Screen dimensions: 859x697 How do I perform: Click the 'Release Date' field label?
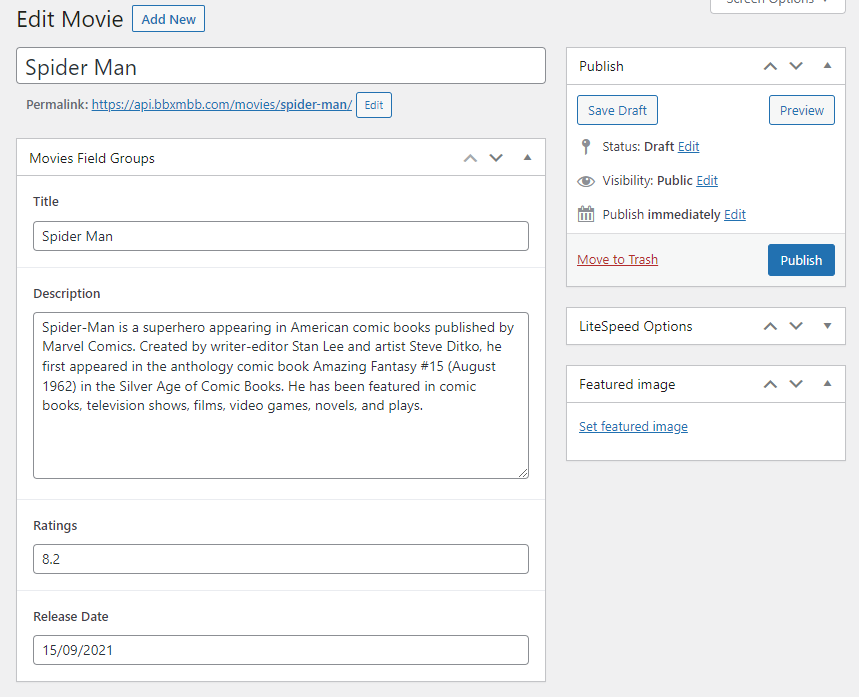pyautogui.click(x=71, y=616)
